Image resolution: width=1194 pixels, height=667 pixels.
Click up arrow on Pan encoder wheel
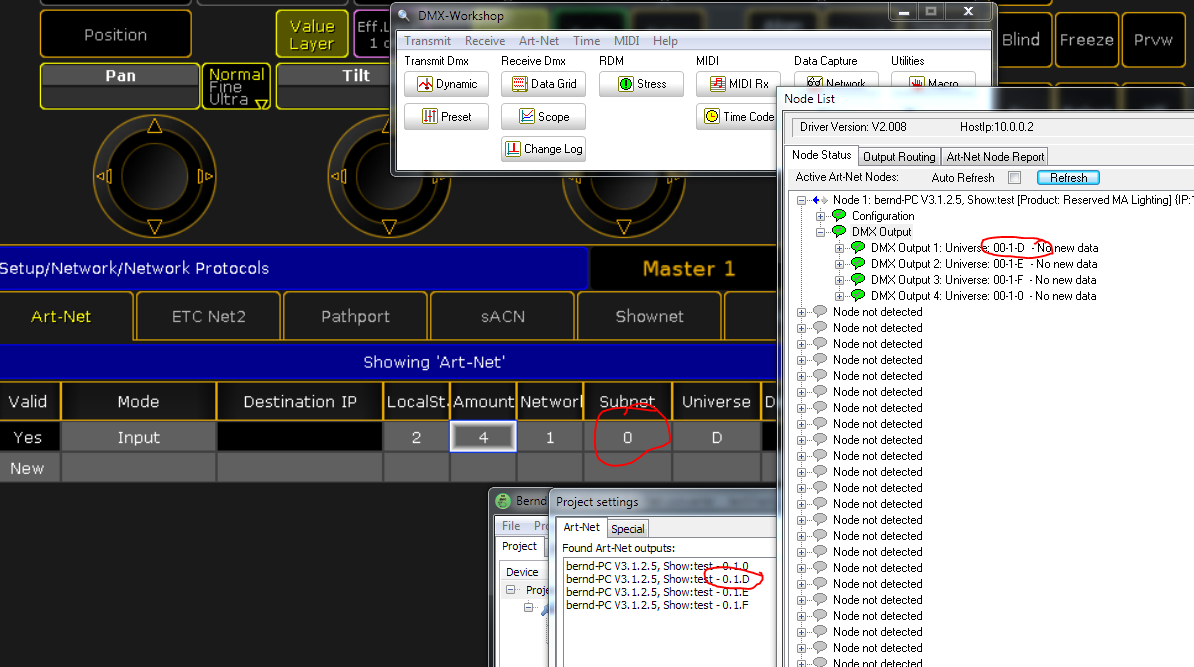click(154, 126)
